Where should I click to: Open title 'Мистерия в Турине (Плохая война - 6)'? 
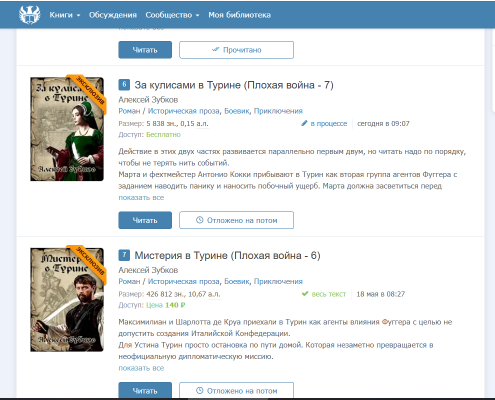pos(227,256)
